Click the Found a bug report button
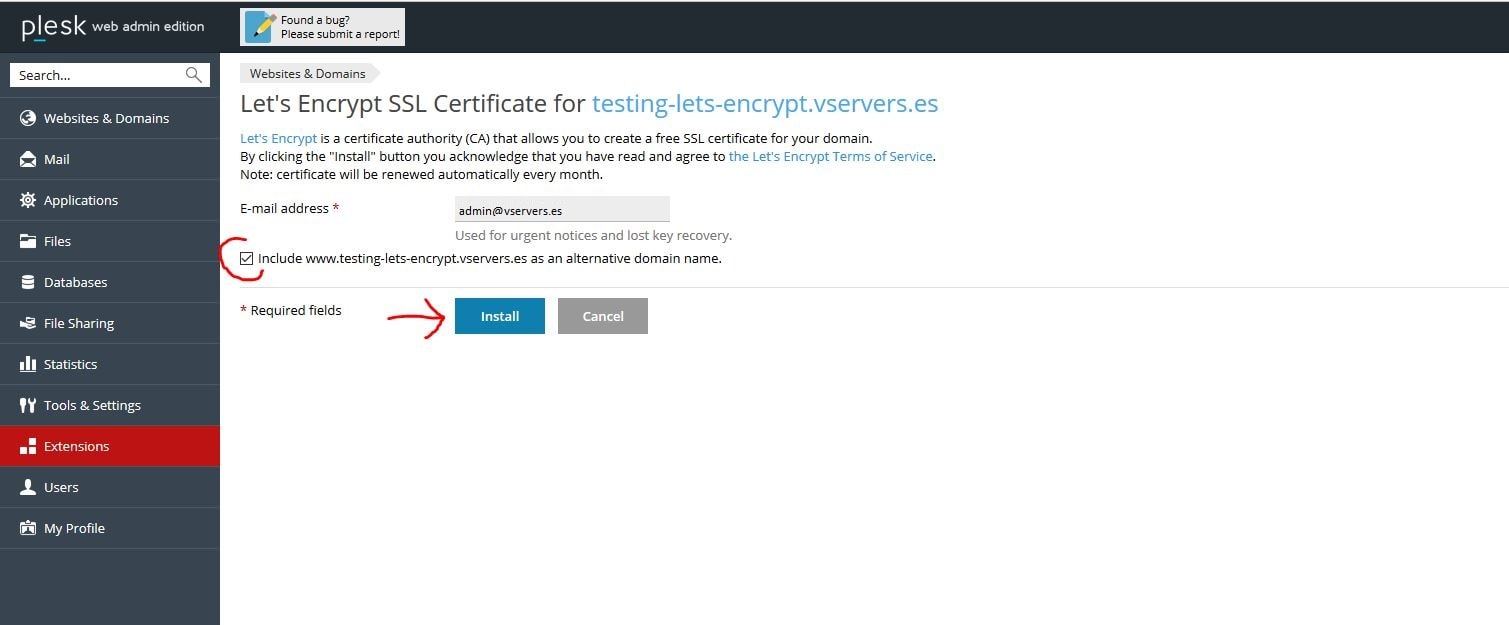Image resolution: width=1509 pixels, height=625 pixels. point(322,27)
